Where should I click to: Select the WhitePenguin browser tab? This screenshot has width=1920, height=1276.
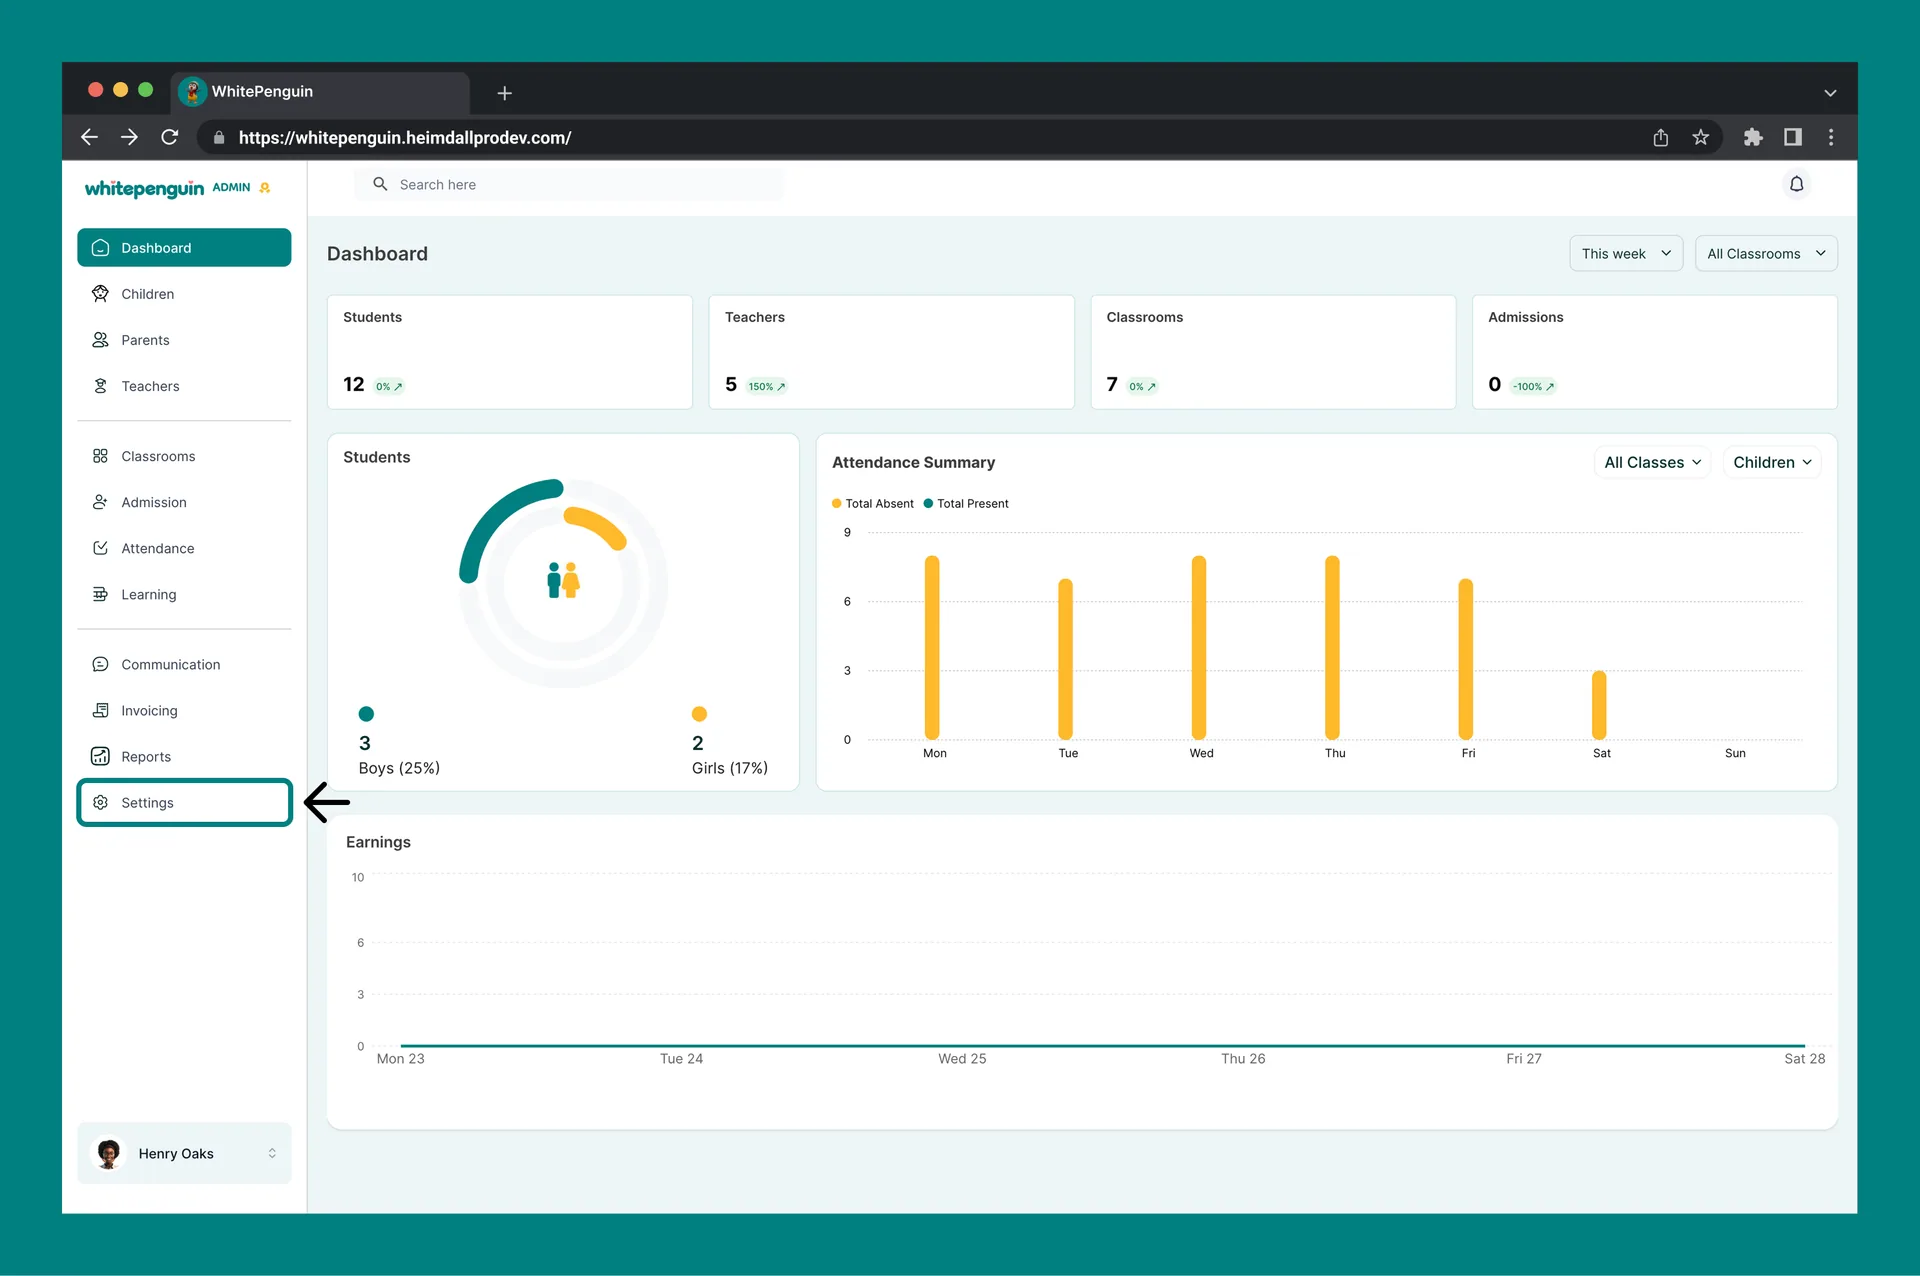pos(320,91)
